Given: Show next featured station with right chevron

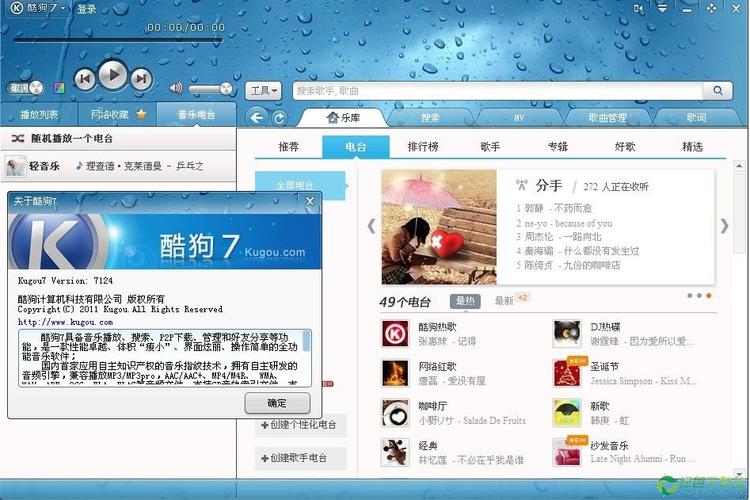Looking at the screenshot, I should pos(725,226).
